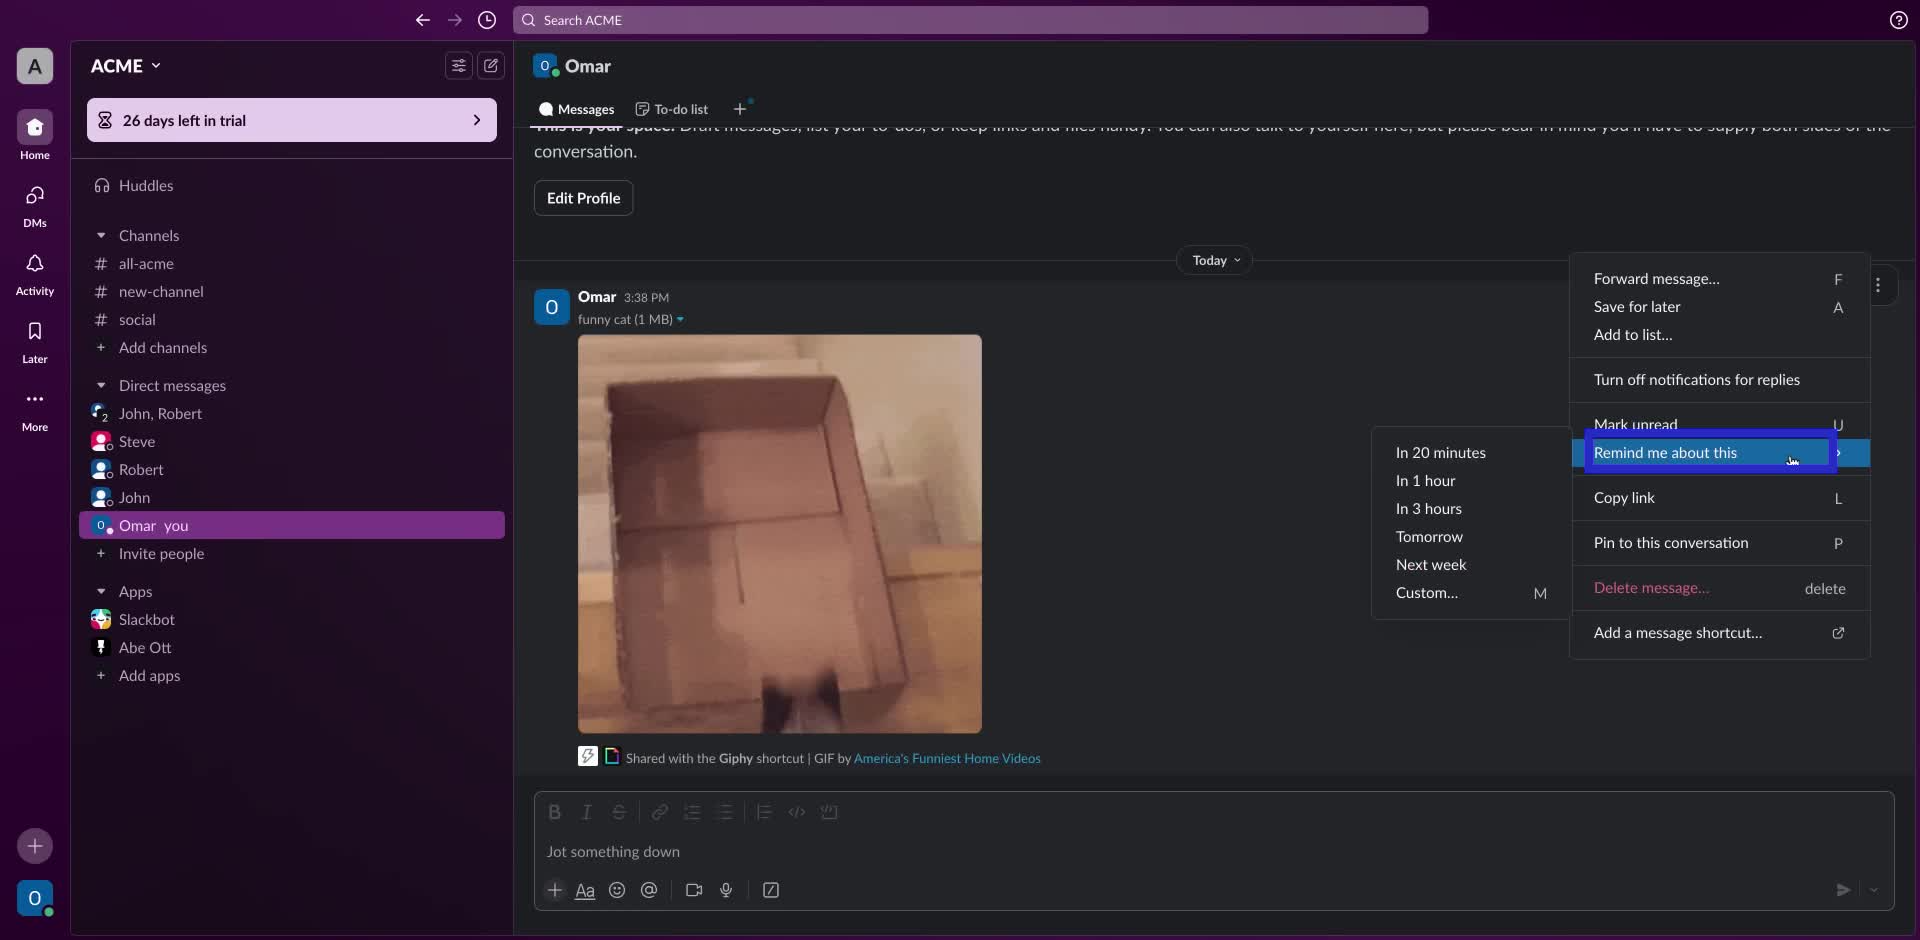Mark the message as unread

(1637, 424)
